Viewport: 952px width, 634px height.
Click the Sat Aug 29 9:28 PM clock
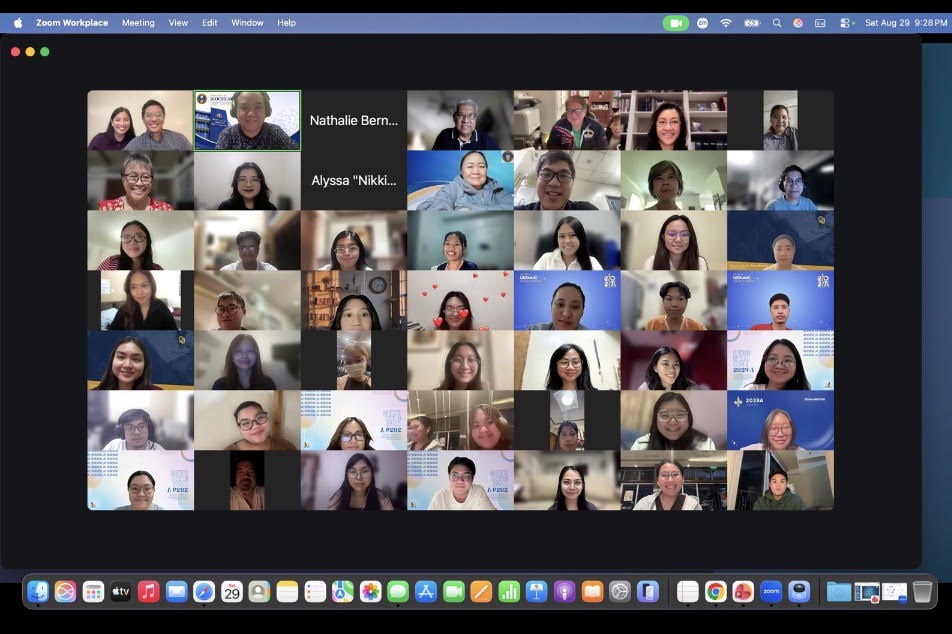pos(906,23)
